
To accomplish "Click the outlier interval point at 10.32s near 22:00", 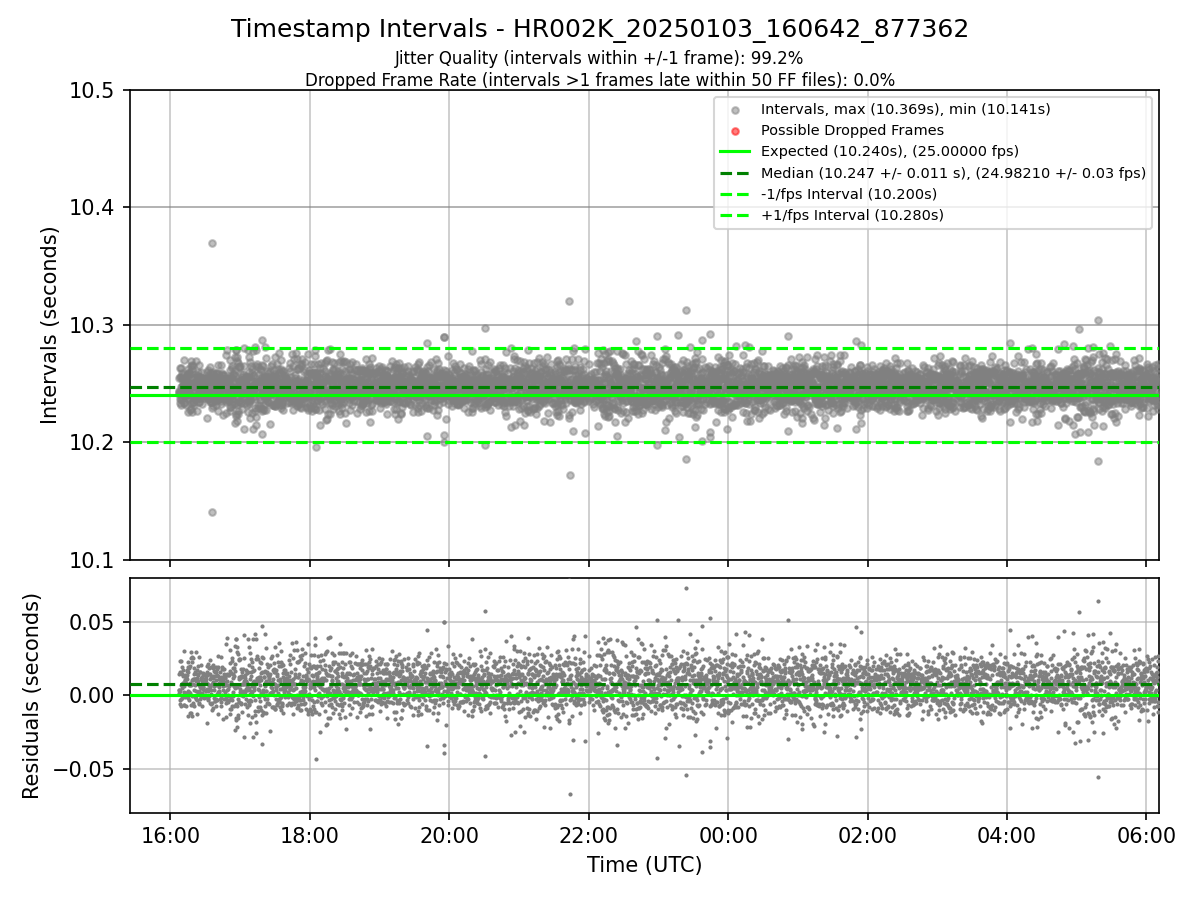I will coord(569,301).
